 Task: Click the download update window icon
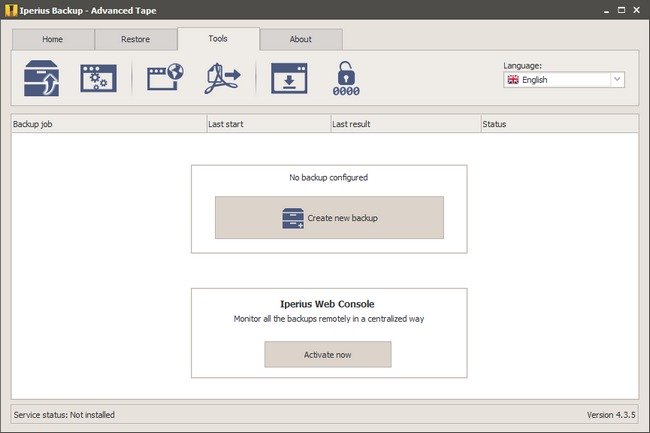point(289,78)
